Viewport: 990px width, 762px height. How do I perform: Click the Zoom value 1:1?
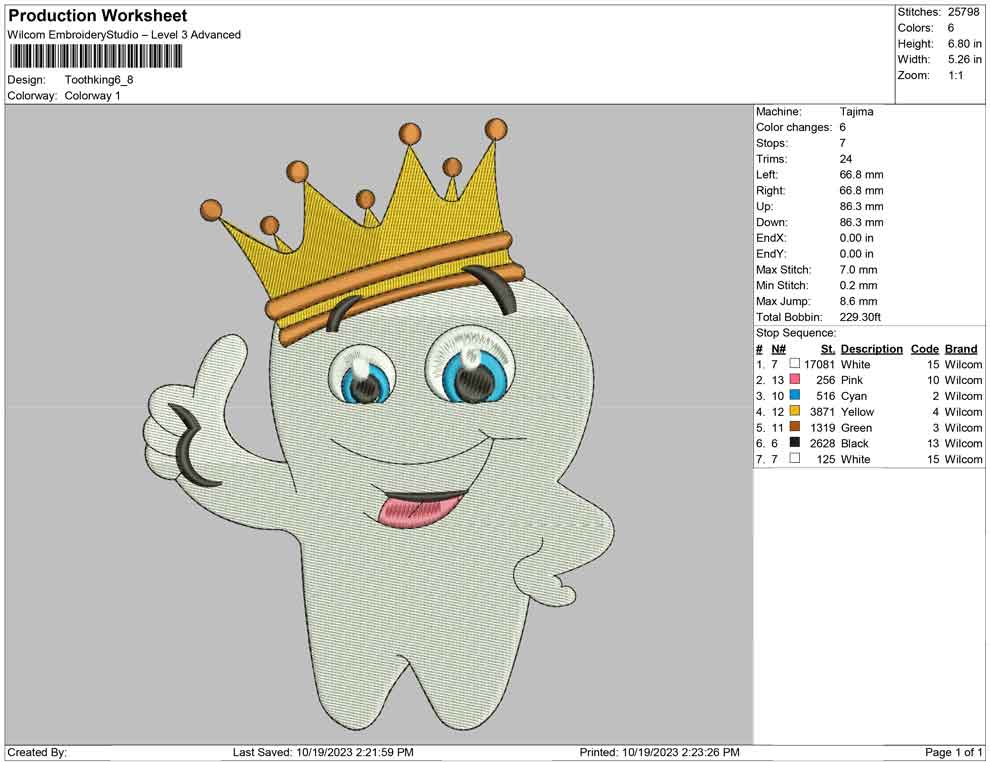tap(955, 75)
